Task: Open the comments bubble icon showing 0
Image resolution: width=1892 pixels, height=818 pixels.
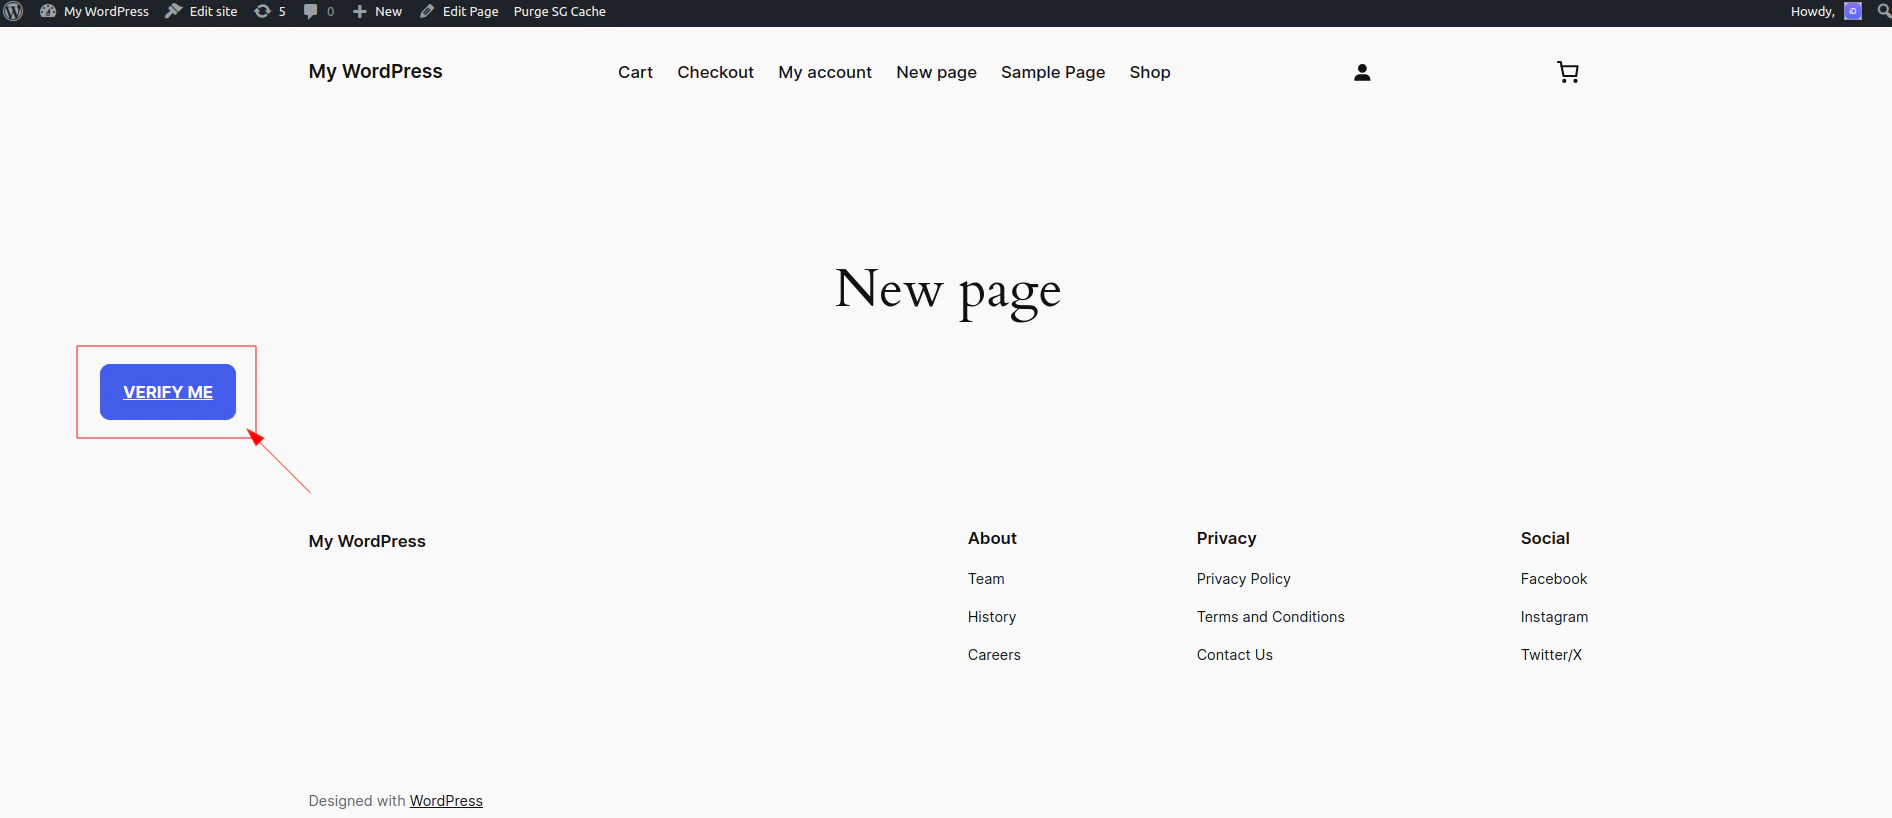Action: pos(319,11)
